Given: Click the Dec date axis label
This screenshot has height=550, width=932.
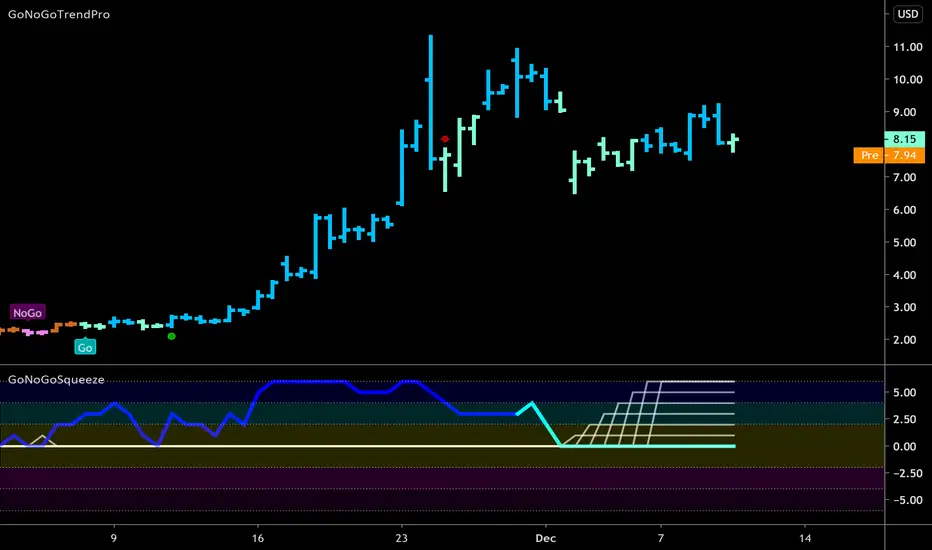Looking at the screenshot, I should (x=546, y=538).
